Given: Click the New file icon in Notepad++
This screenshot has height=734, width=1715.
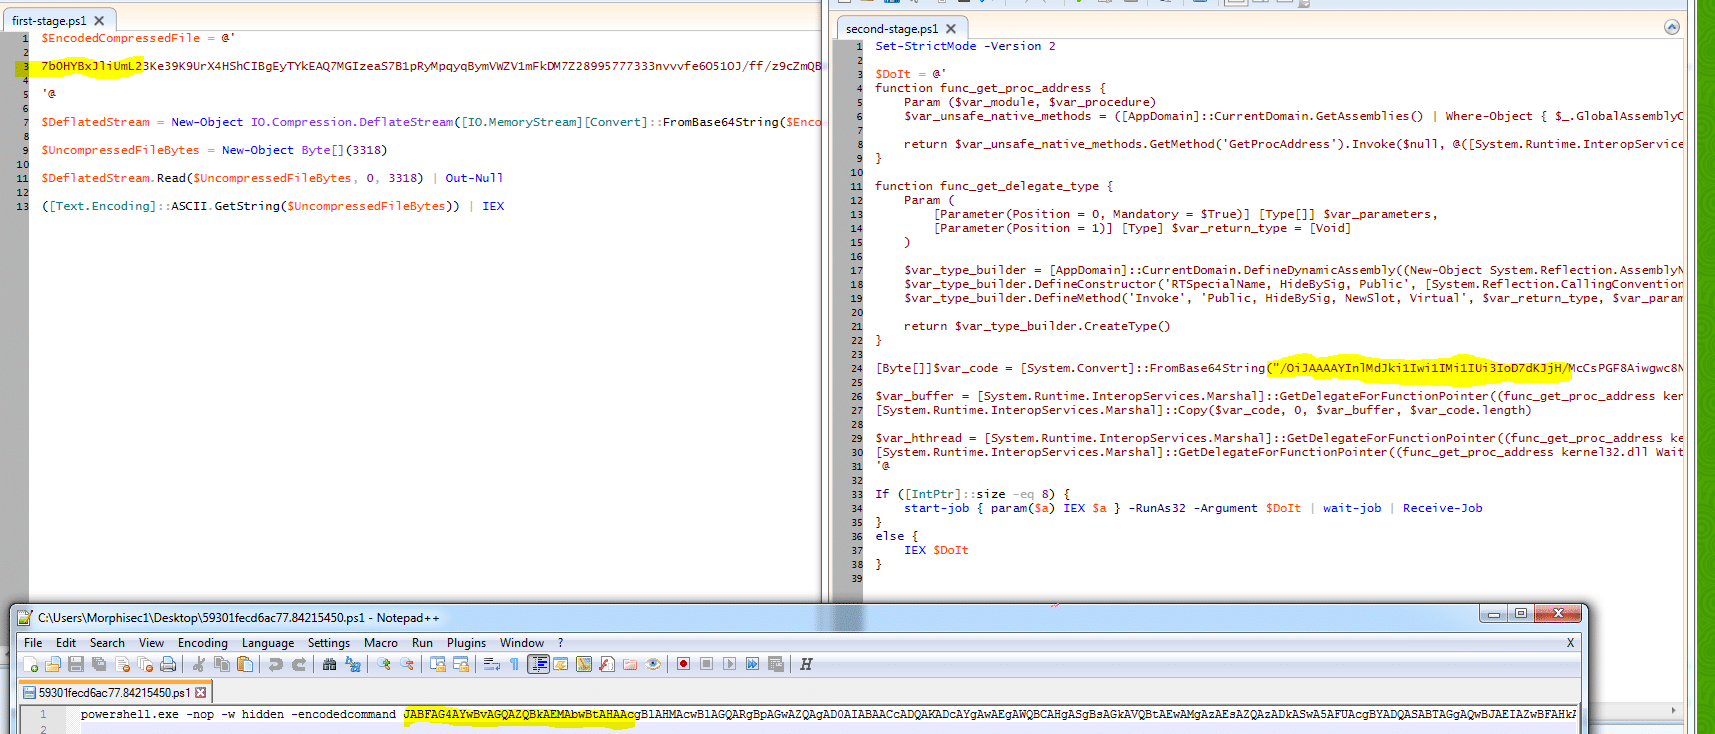Looking at the screenshot, I should (31, 664).
